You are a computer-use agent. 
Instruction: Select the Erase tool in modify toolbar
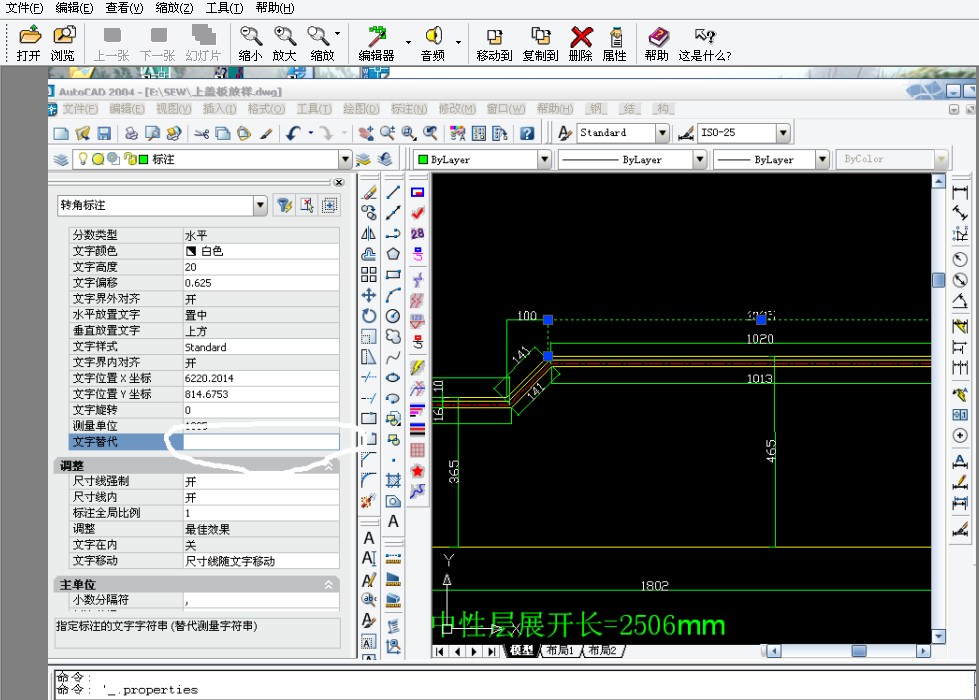[369, 192]
